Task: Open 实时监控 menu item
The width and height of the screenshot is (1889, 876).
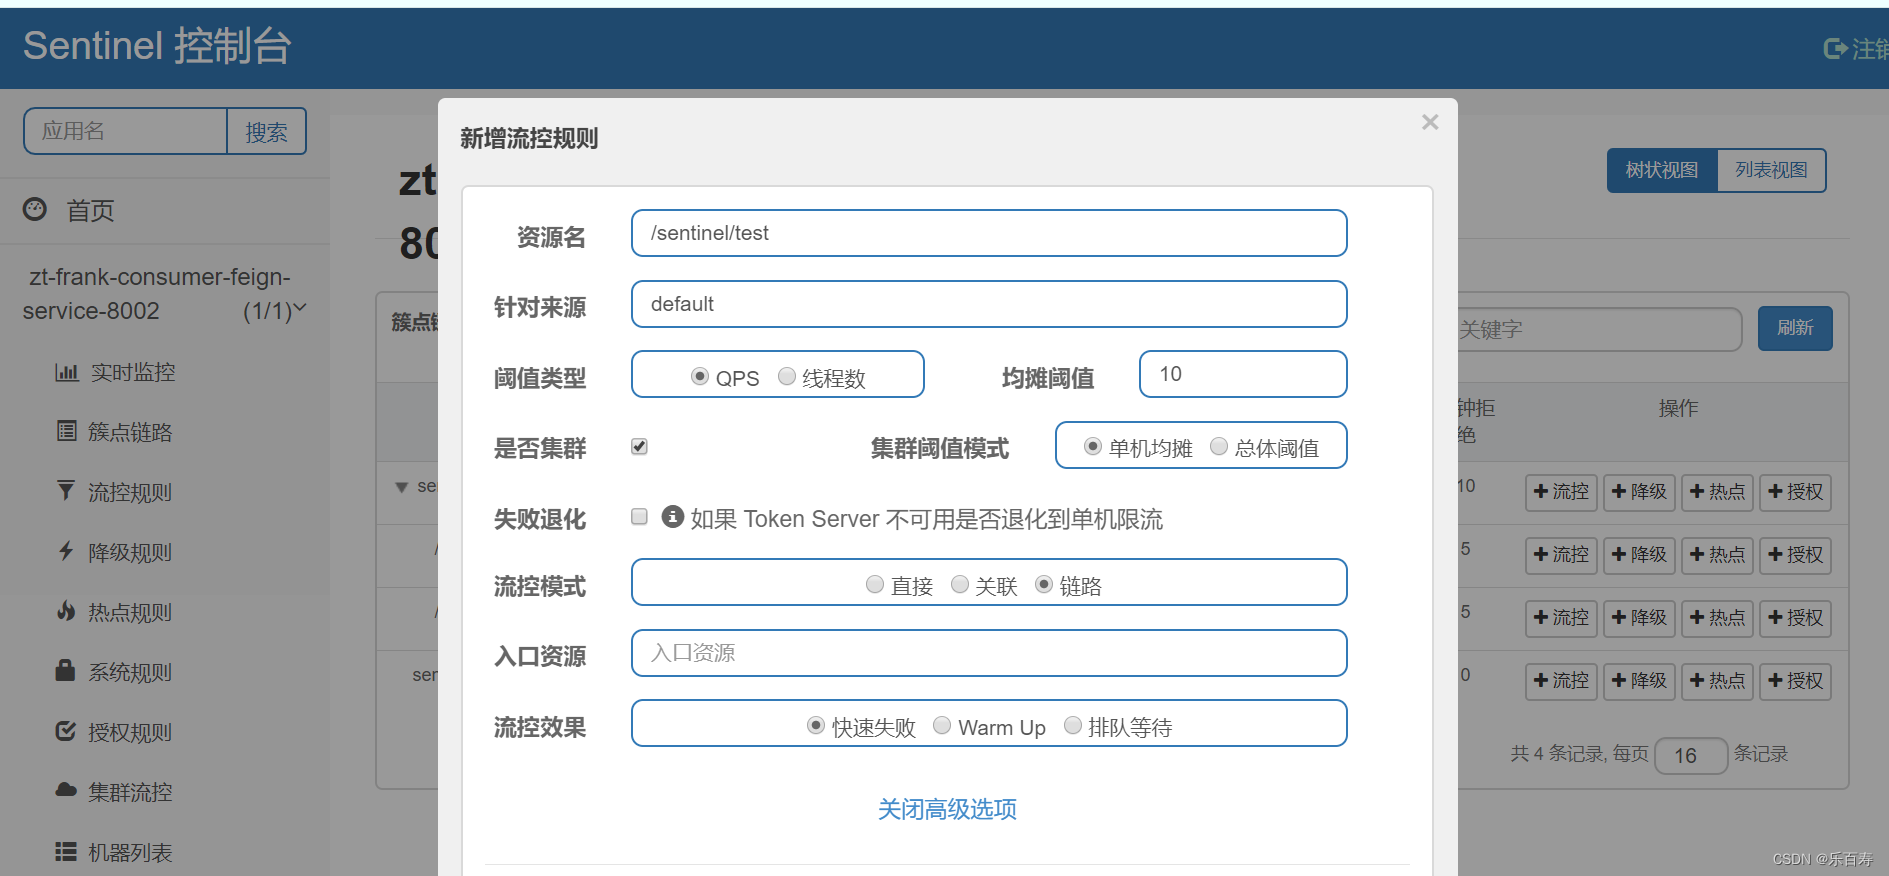Action: point(133,372)
